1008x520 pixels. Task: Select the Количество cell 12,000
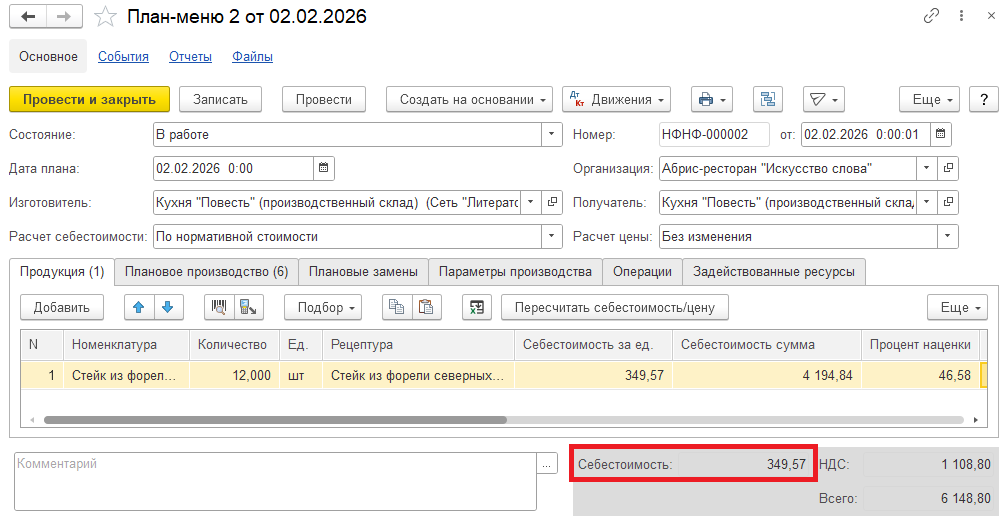pos(234,375)
